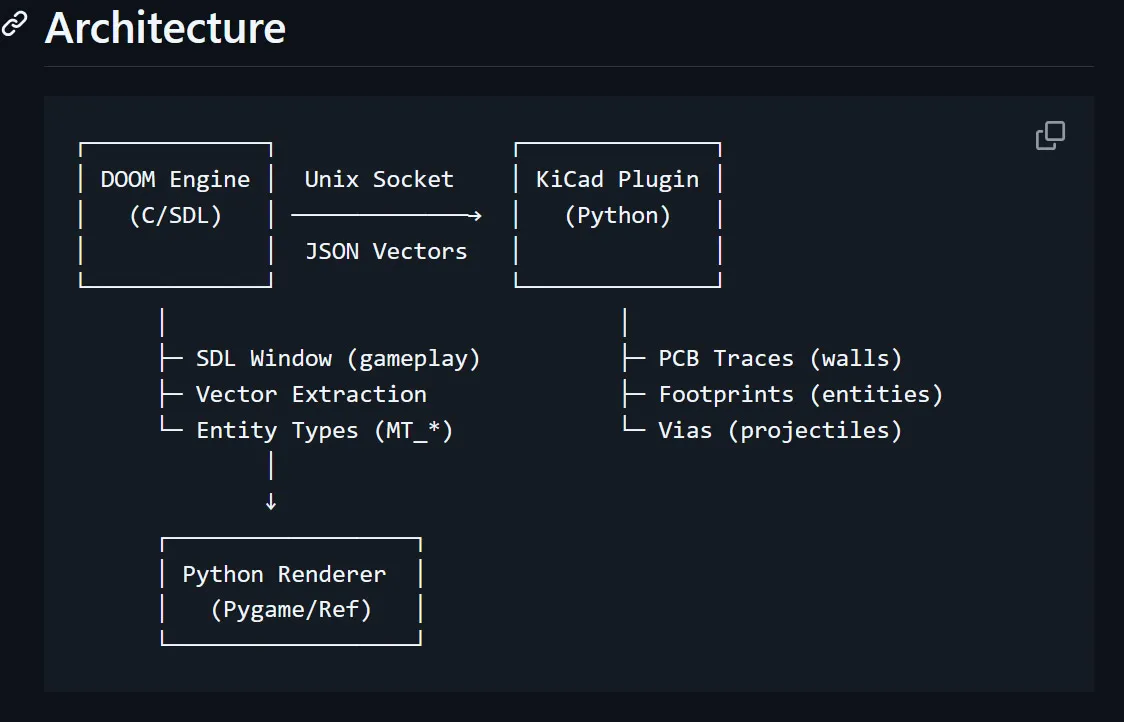Screen dimensions: 1124x722
Task: Click the horizontal rule under Architecture heading
Action: (x=568, y=67)
